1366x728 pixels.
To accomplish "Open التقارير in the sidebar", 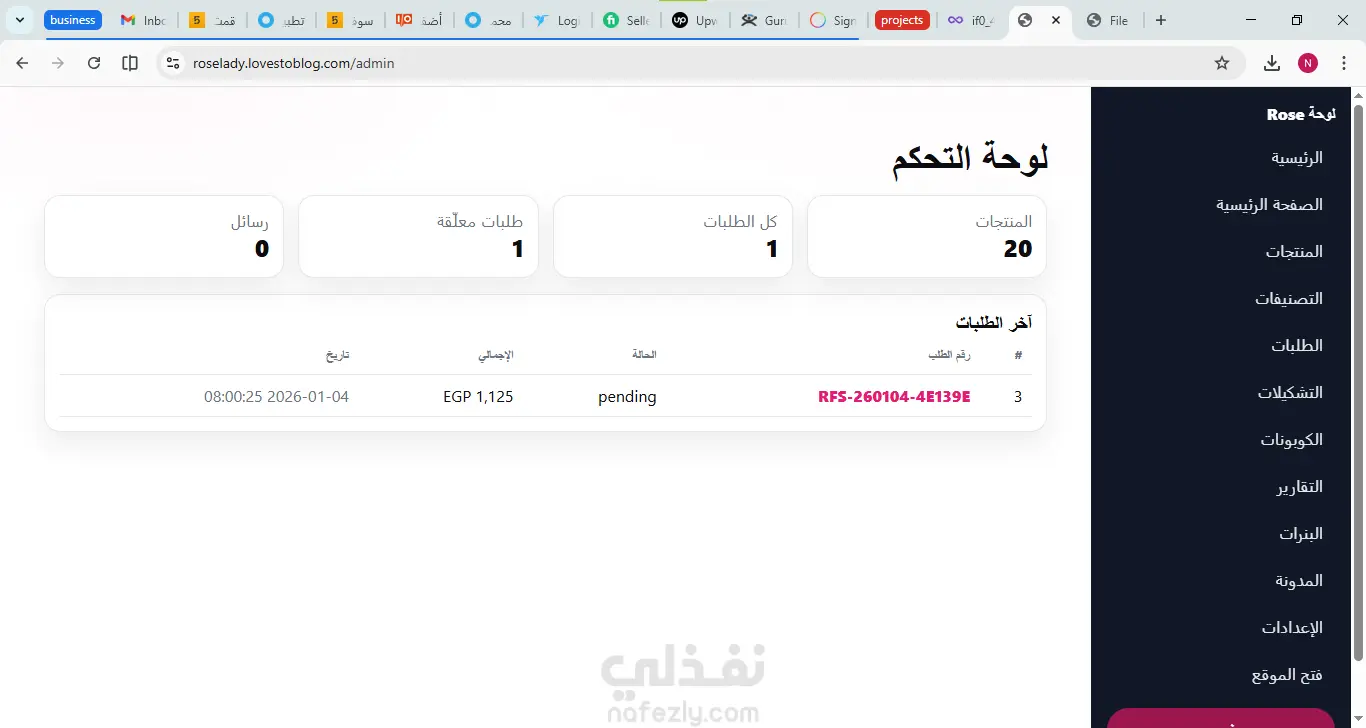I will (x=1299, y=487).
